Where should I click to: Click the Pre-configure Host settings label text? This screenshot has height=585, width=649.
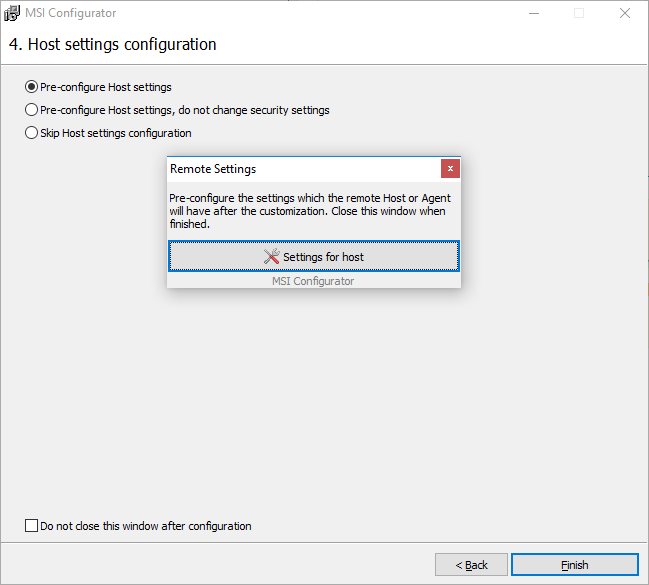(106, 87)
